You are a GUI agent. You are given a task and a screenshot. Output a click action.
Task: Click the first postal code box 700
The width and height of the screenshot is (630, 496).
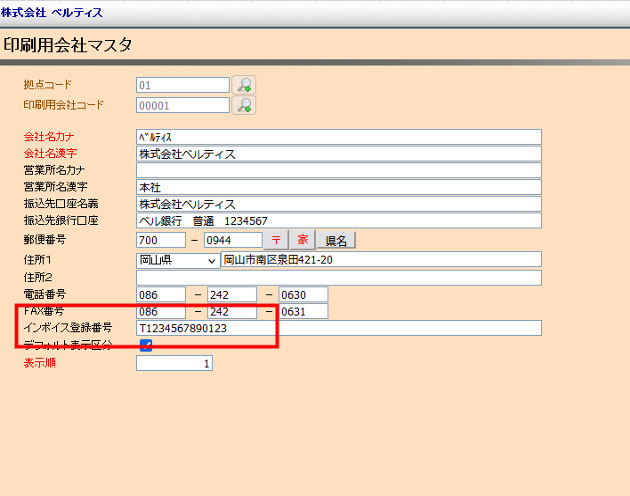point(160,240)
